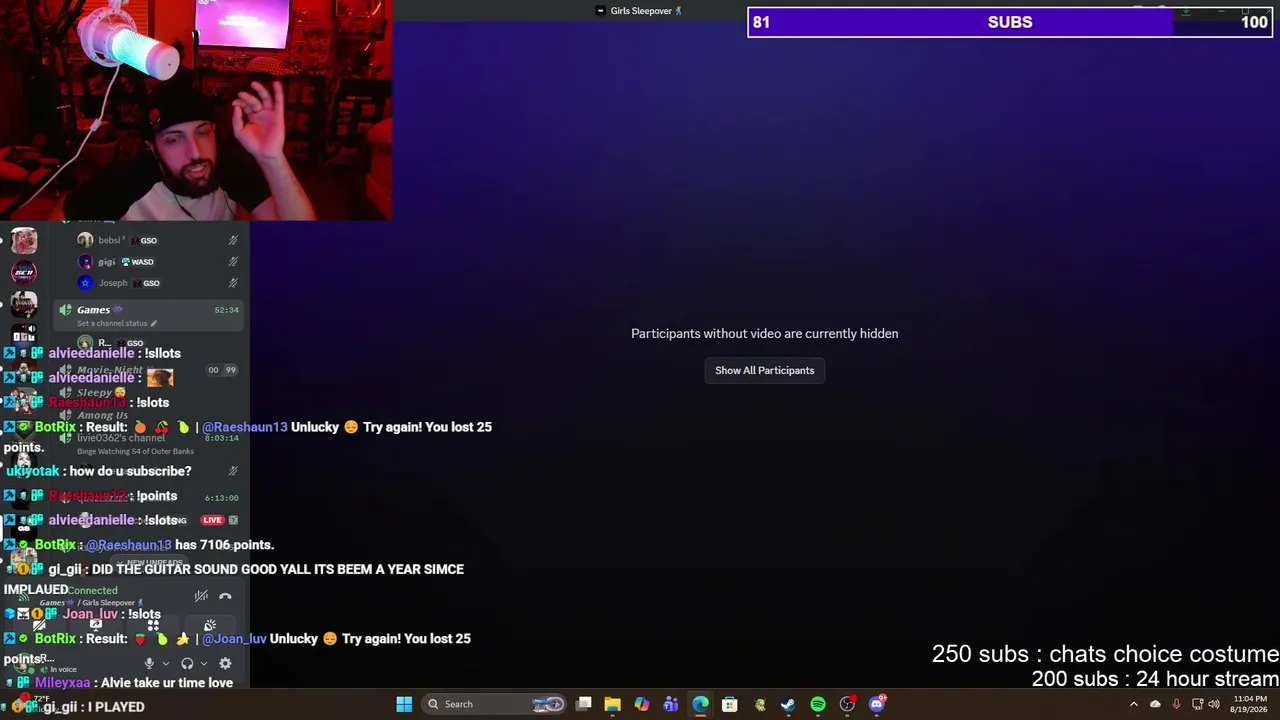Click the LIVE badge in channel list

pyautogui.click(x=212, y=520)
